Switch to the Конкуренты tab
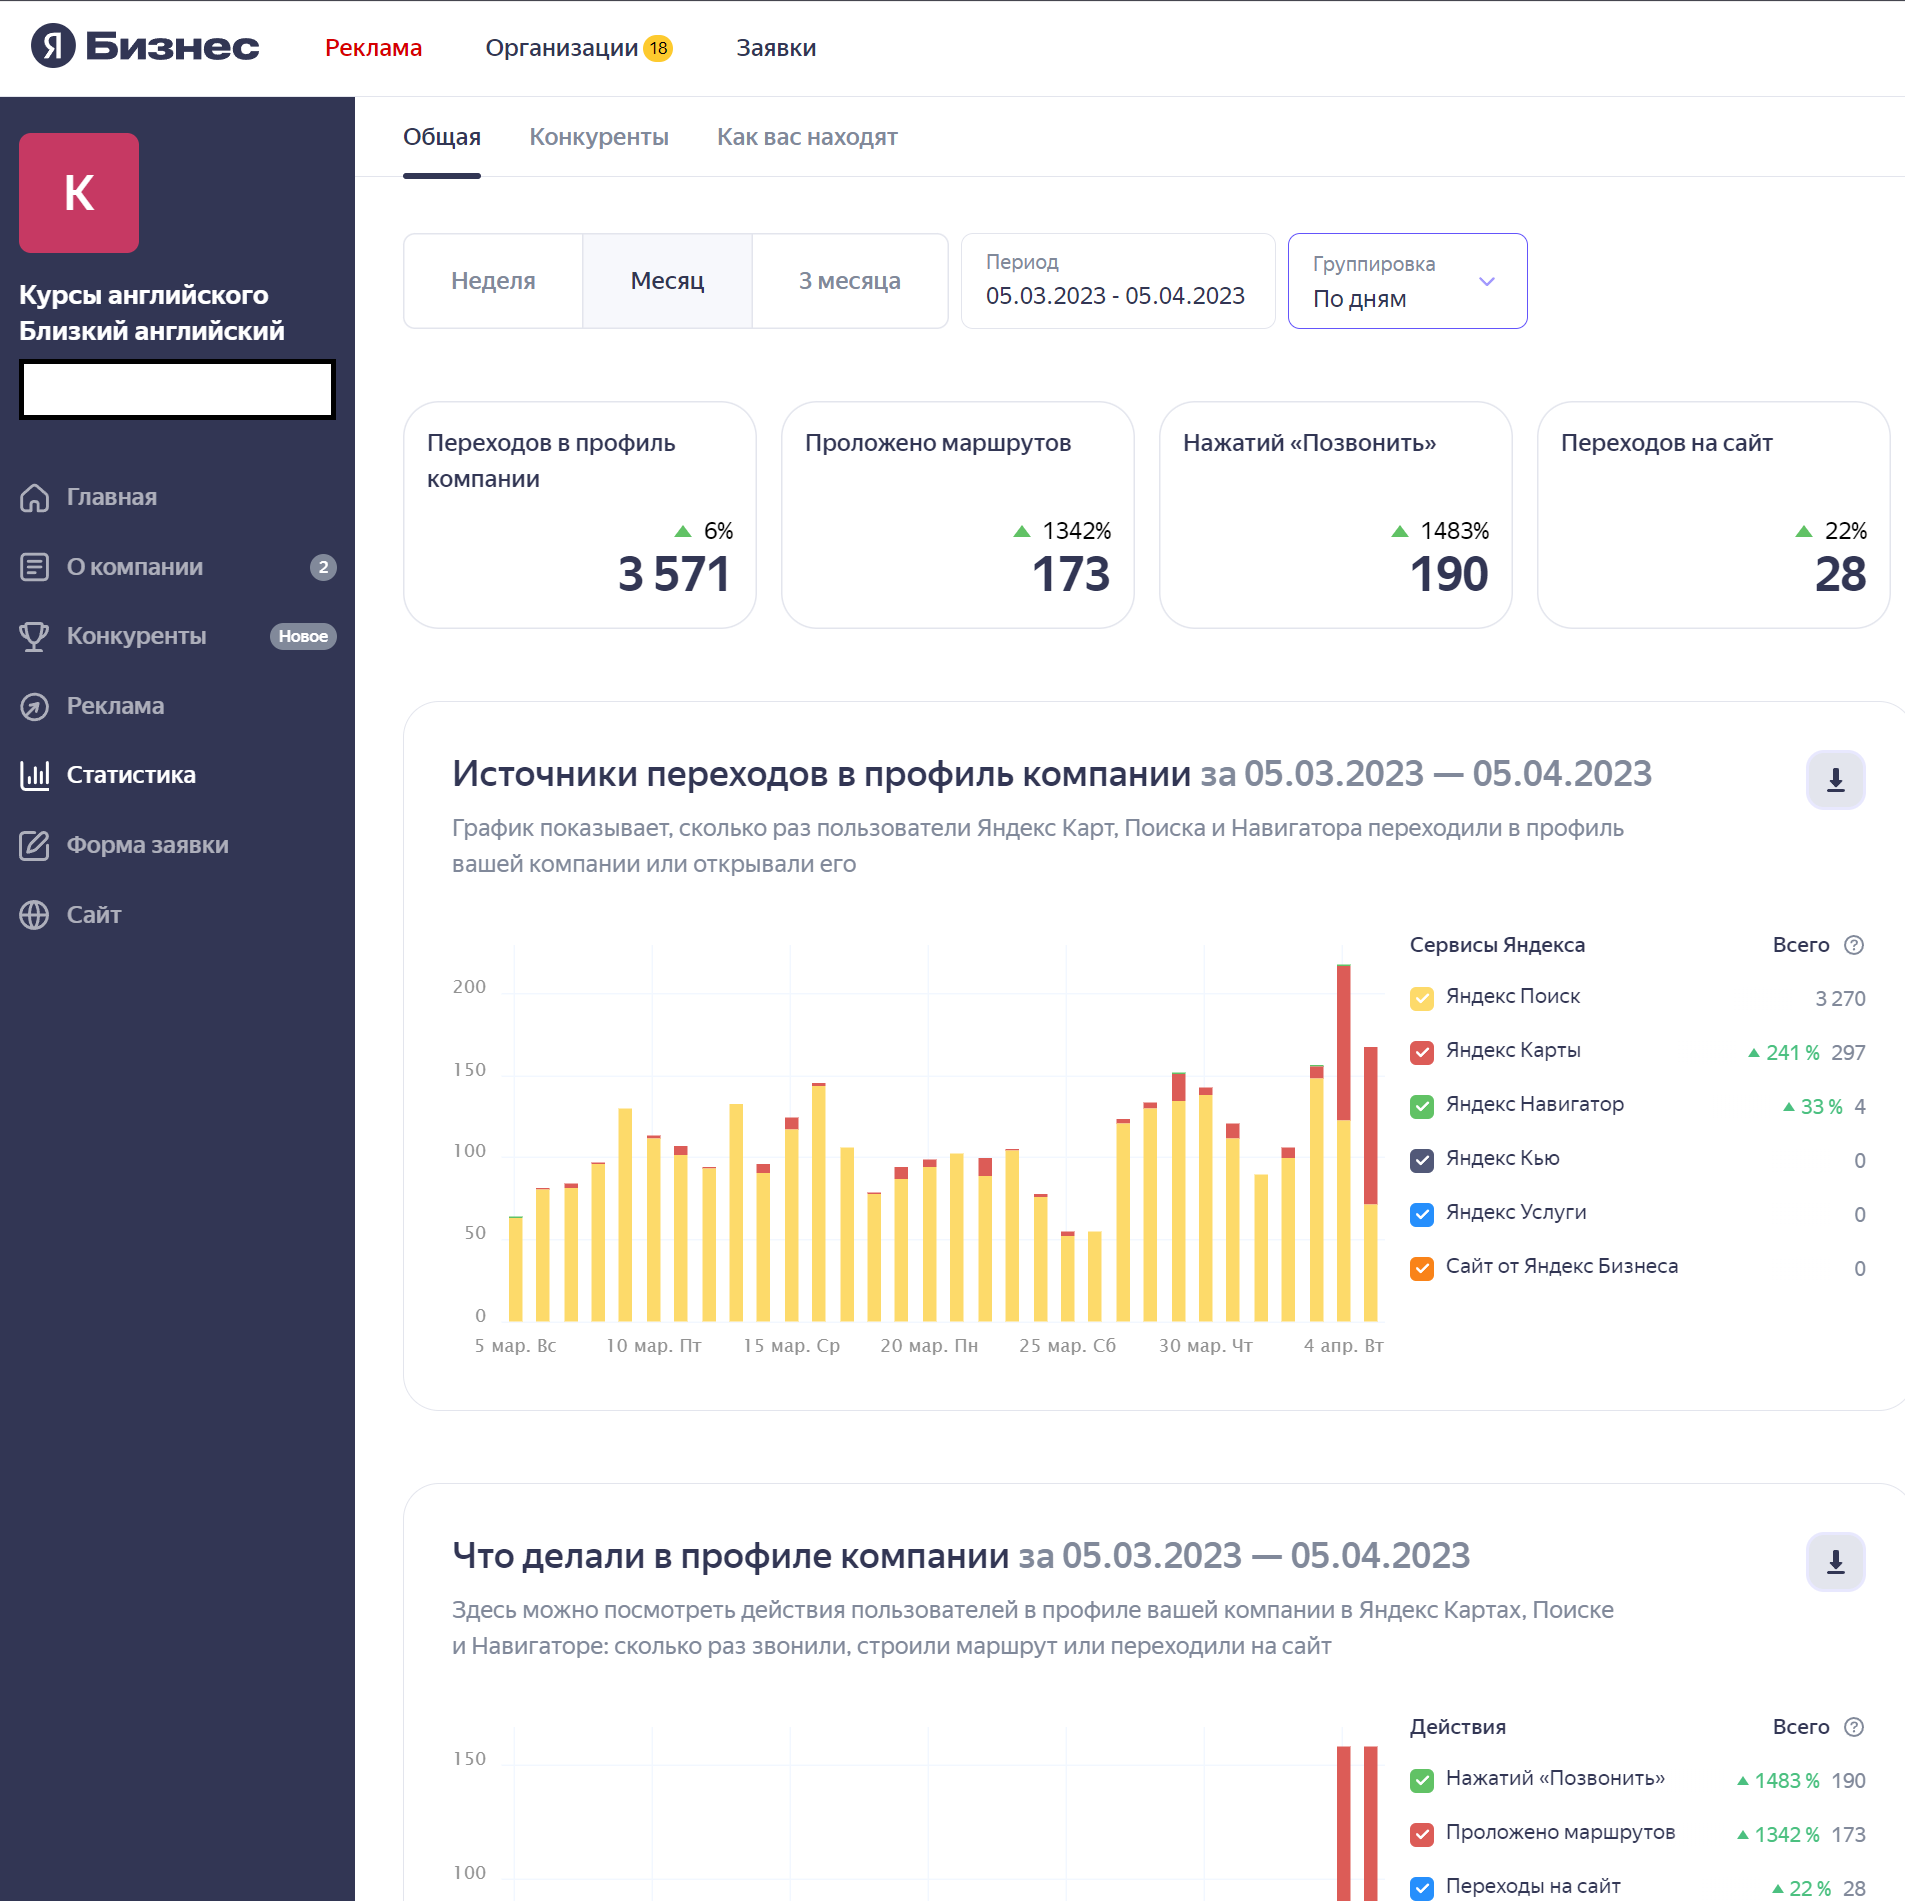This screenshot has height=1901, width=1905. 598,137
